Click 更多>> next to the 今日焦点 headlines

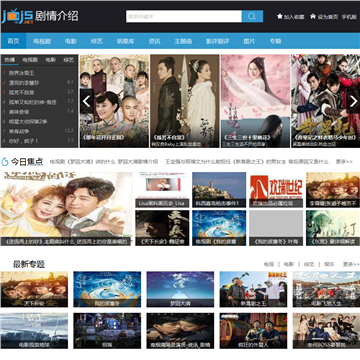pyautogui.click(x=344, y=162)
